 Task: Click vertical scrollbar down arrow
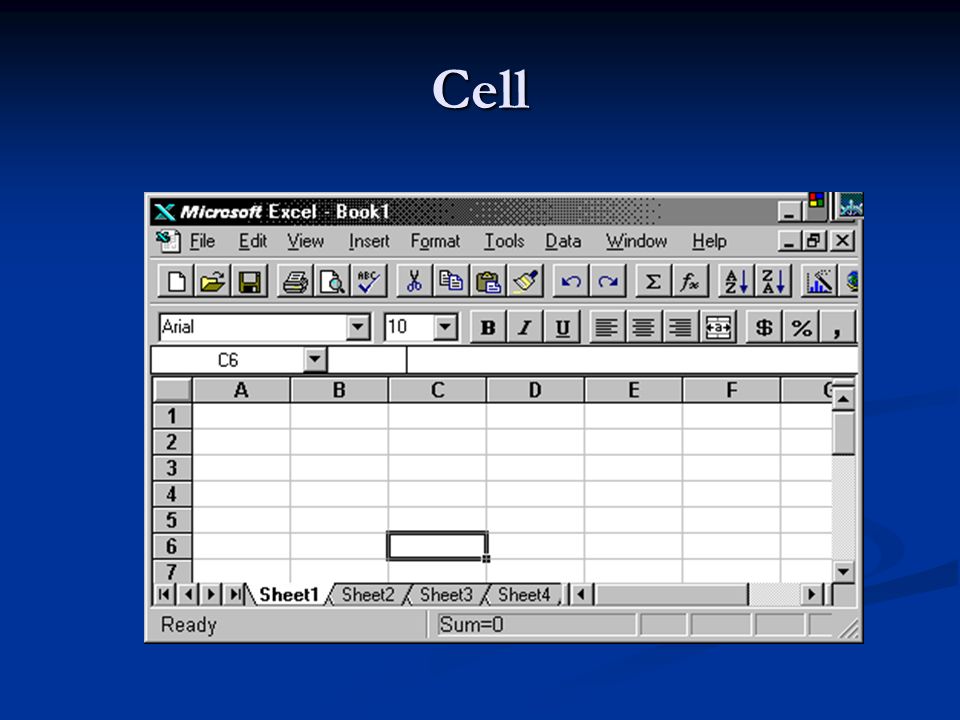pos(843,572)
